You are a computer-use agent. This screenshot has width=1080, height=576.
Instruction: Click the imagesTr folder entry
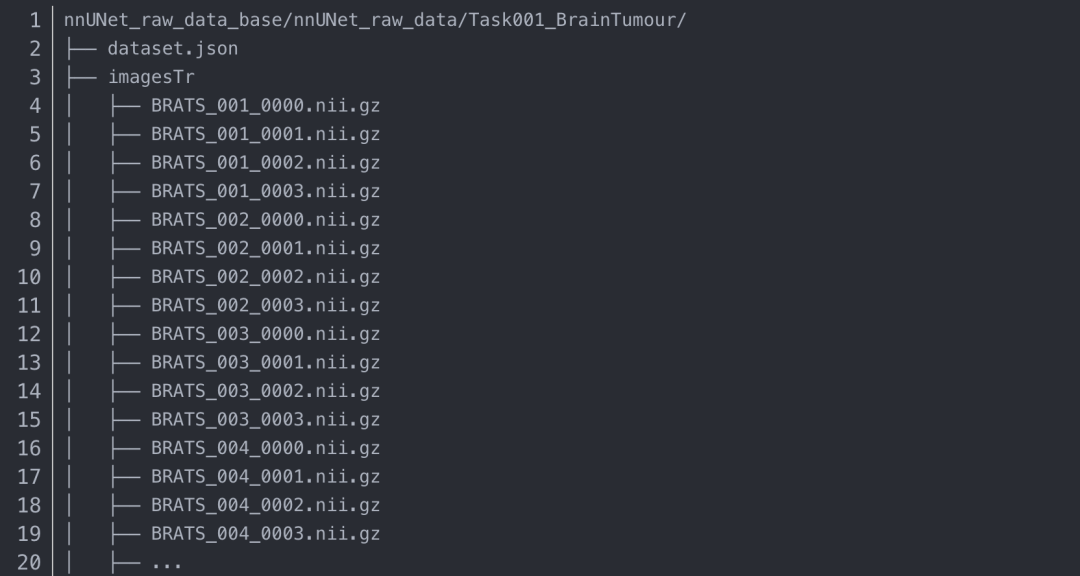point(151,77)
